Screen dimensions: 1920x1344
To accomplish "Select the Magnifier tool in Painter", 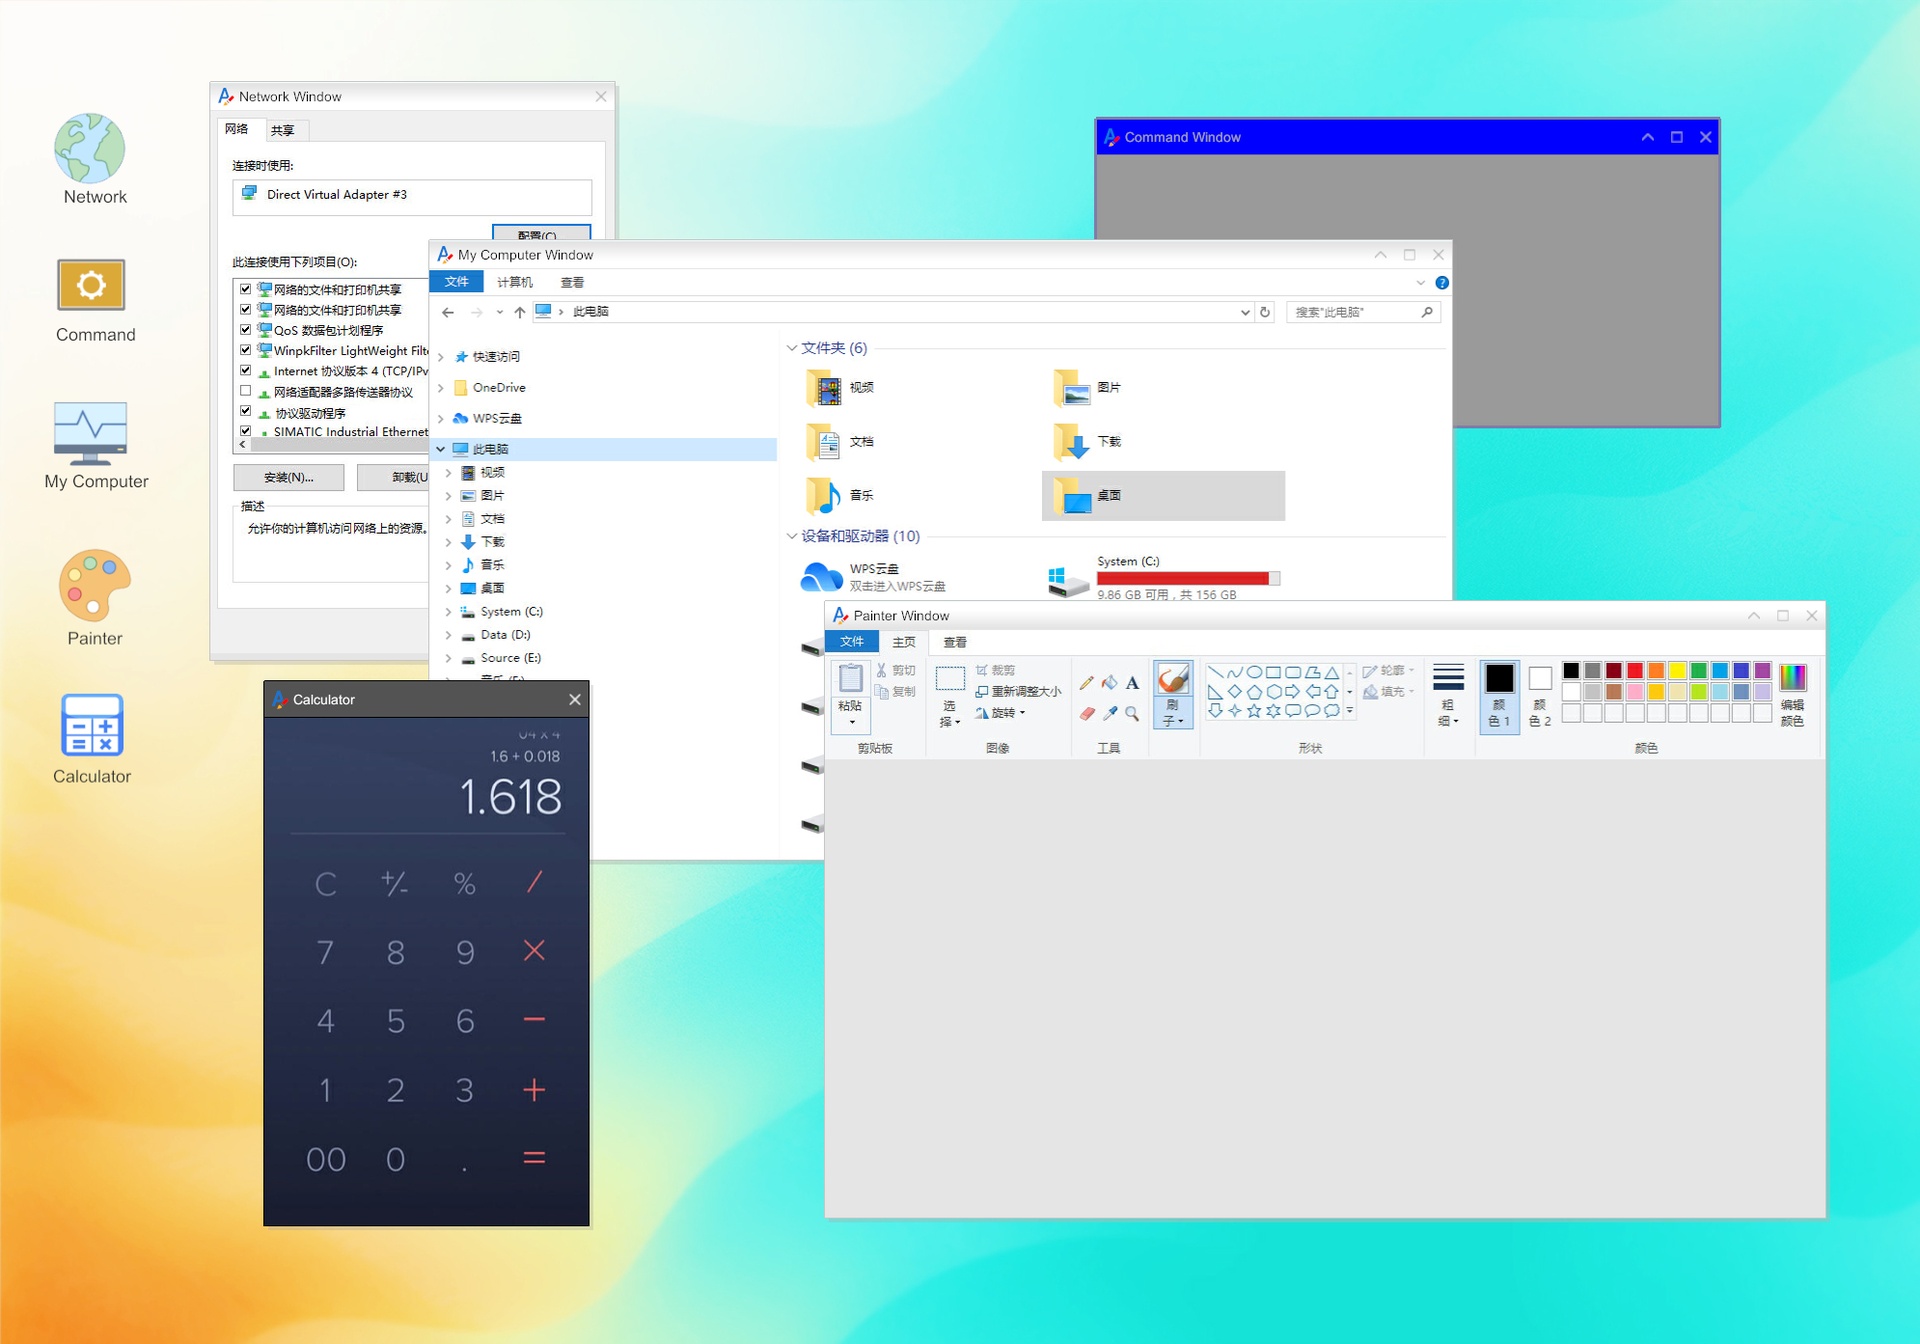I will pyautogui.click(x=1132, y=713).
